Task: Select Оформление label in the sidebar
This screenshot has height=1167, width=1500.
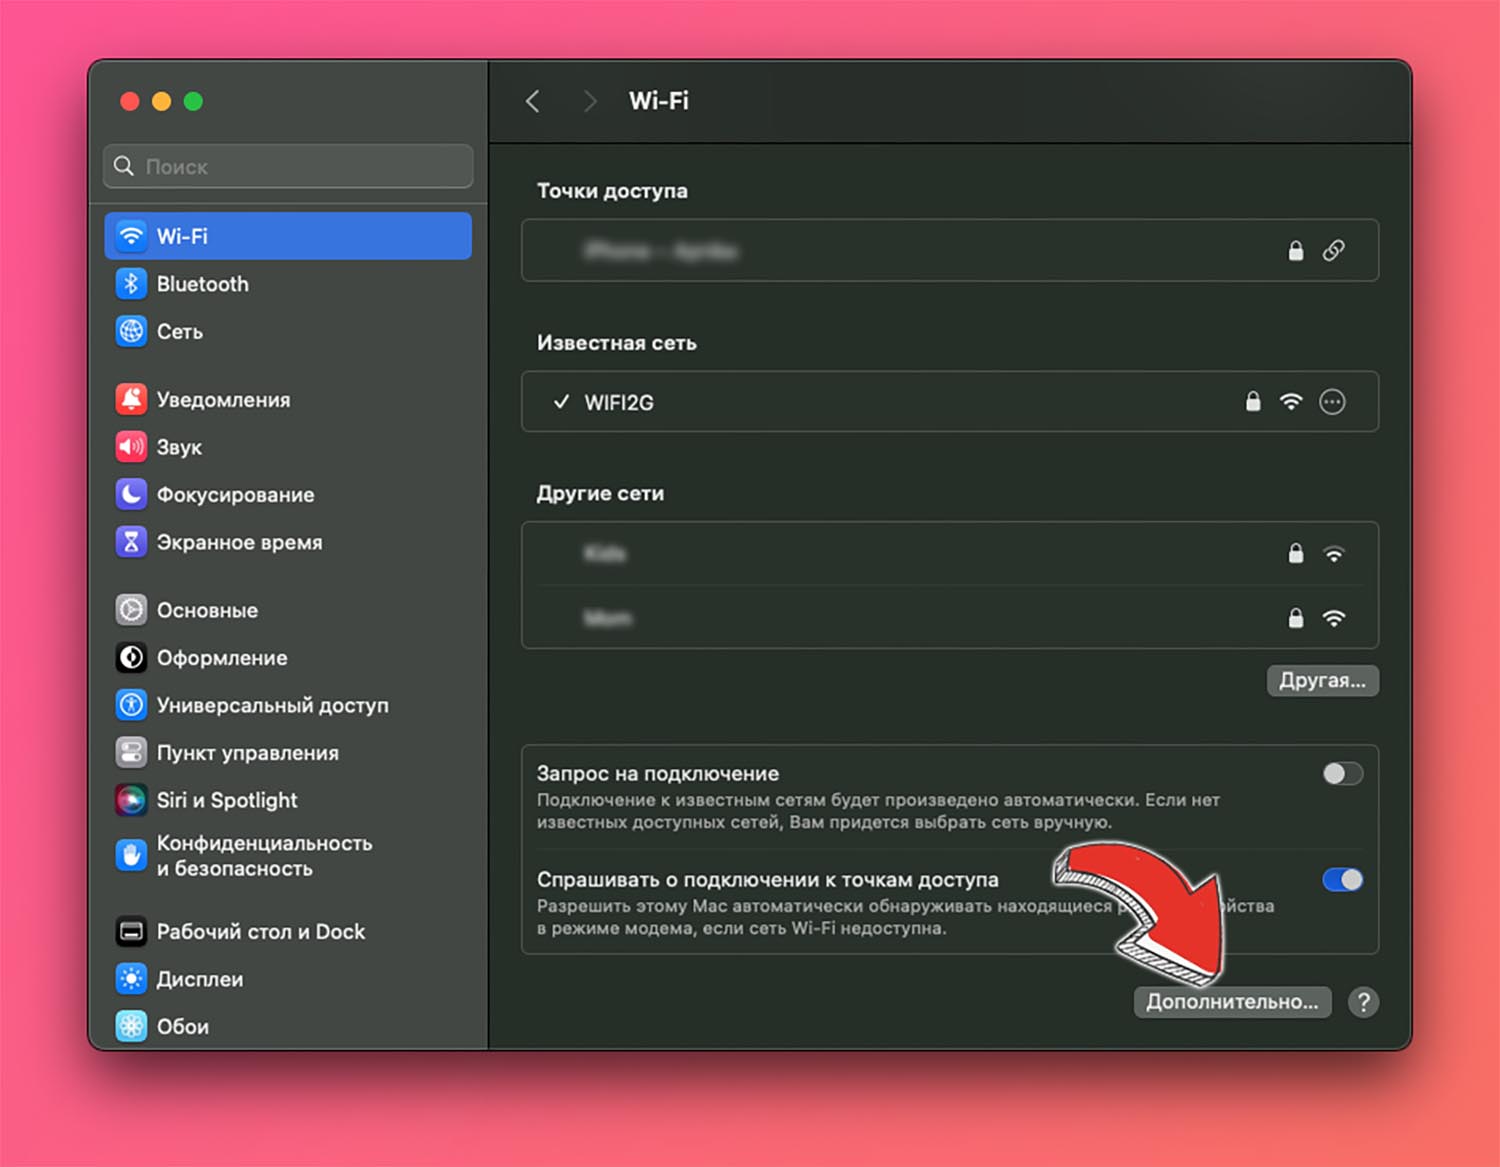Action: [222, 658]
